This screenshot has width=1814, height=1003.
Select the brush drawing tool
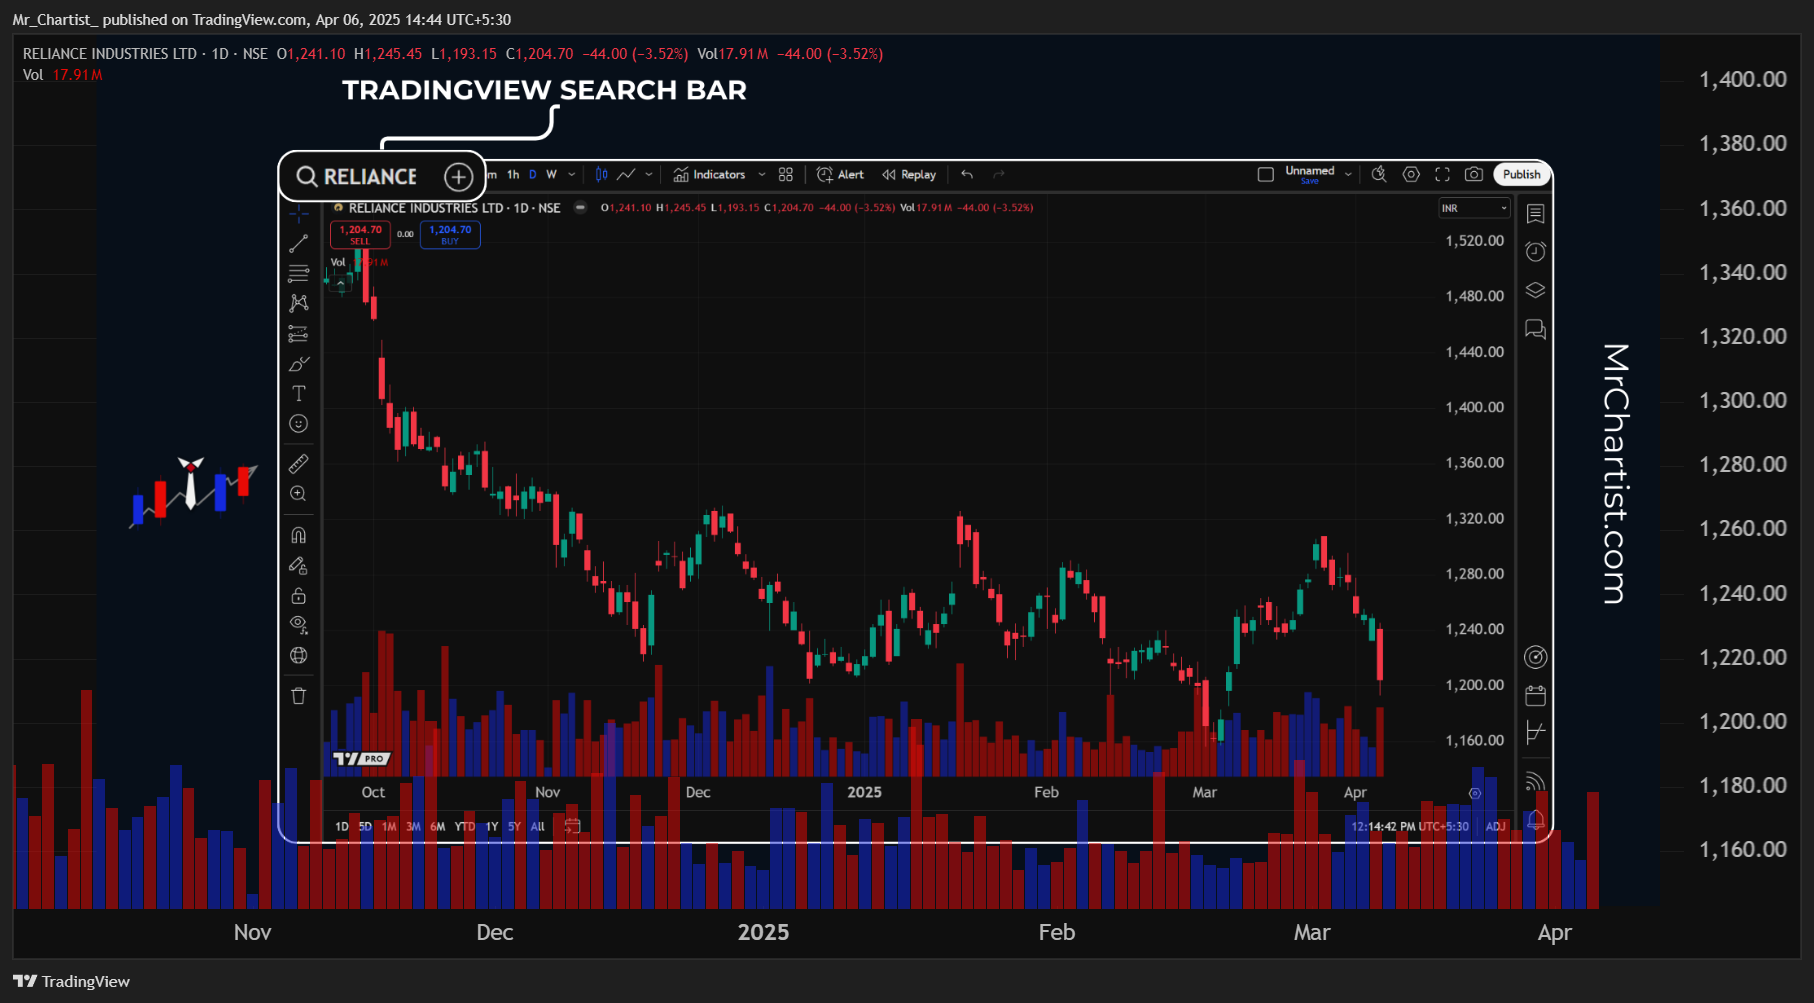pyautogui.click(x=298, y=364)
